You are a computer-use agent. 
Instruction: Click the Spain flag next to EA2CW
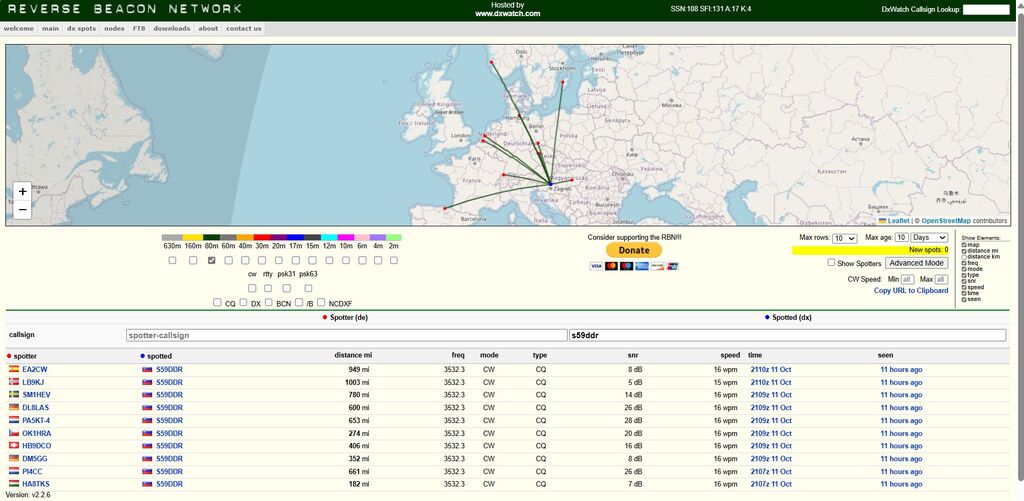point(14,370)
